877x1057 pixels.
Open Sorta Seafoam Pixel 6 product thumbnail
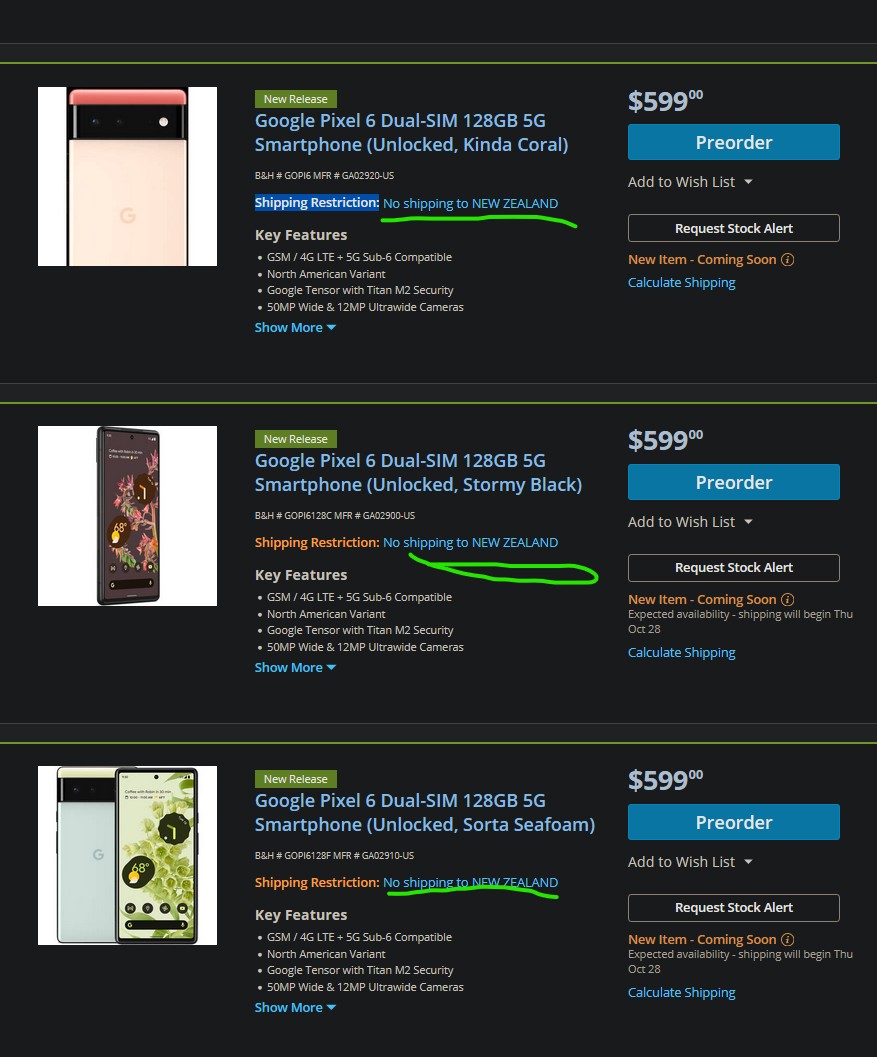(127, 855)
